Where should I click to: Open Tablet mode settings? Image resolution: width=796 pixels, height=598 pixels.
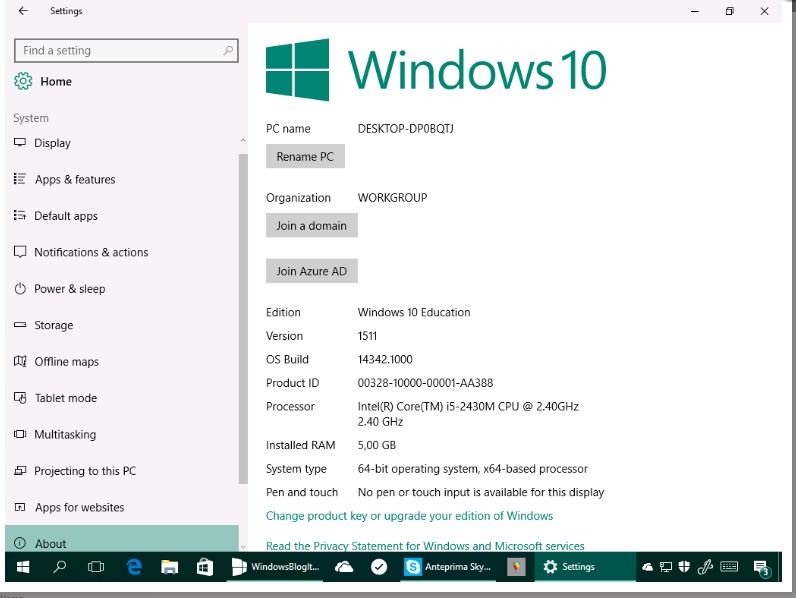point(65,398)
